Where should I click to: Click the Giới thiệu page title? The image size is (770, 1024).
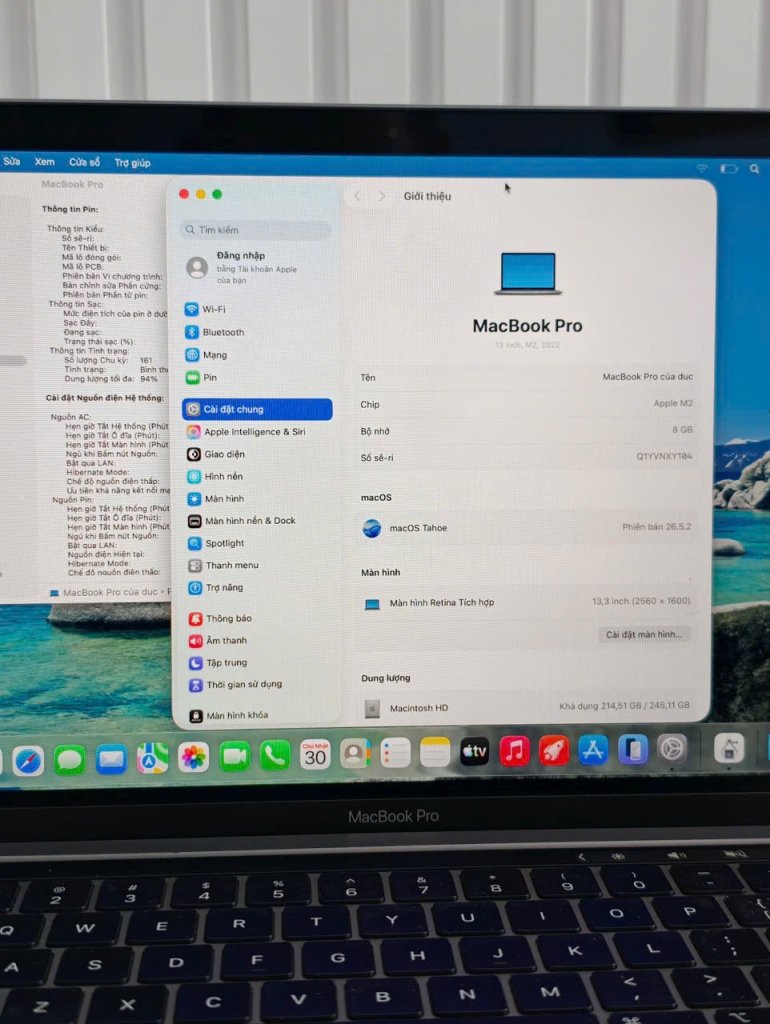[x=427, y=196]
